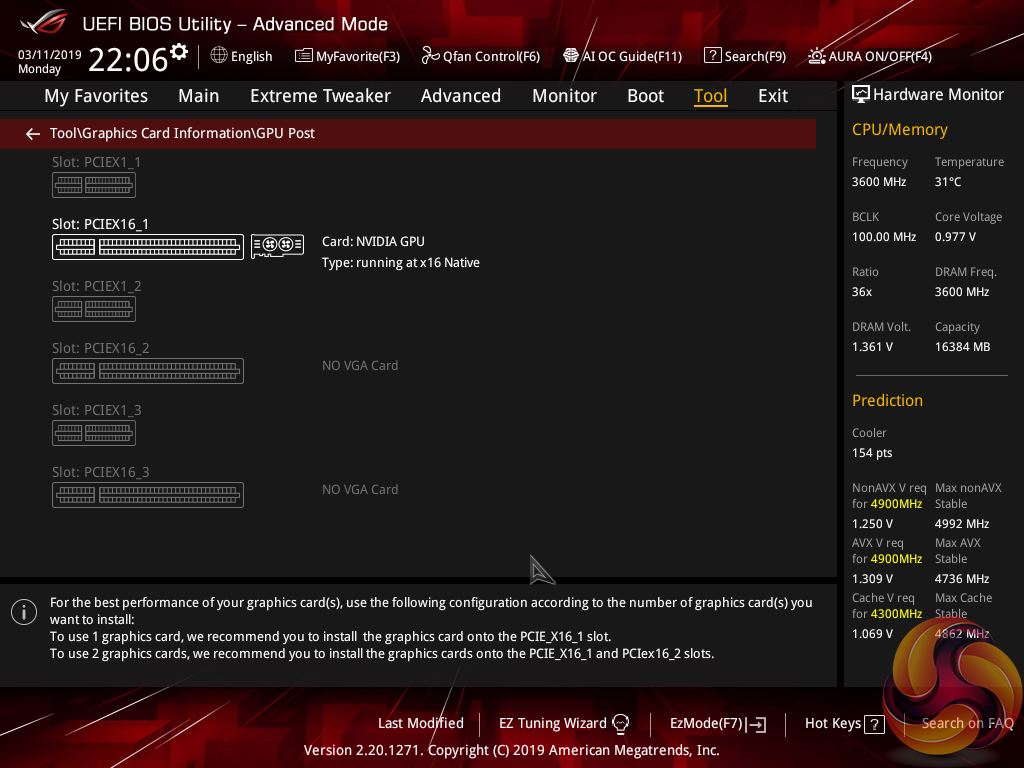Click the 'Slot: PCIEX1_3' label

[97, 410]
